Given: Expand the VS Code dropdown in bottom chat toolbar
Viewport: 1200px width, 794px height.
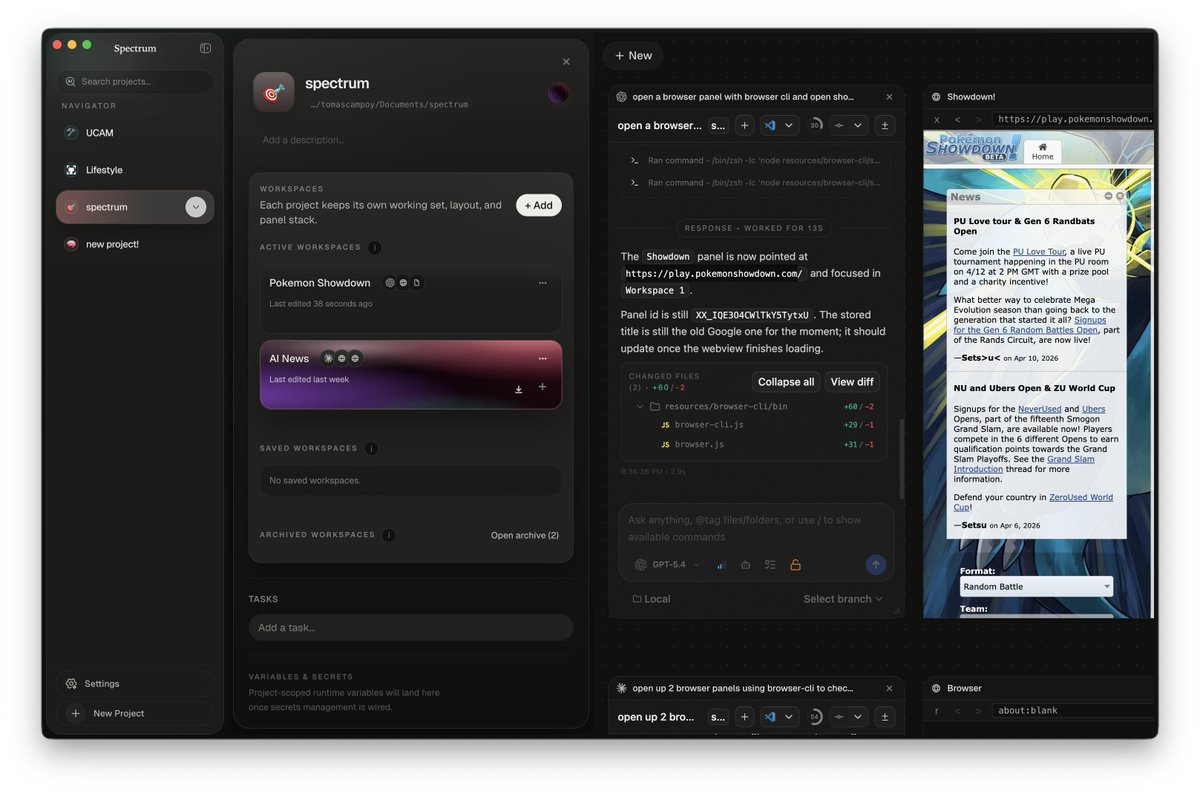Looking at the screenshot, I should point(789,717).
